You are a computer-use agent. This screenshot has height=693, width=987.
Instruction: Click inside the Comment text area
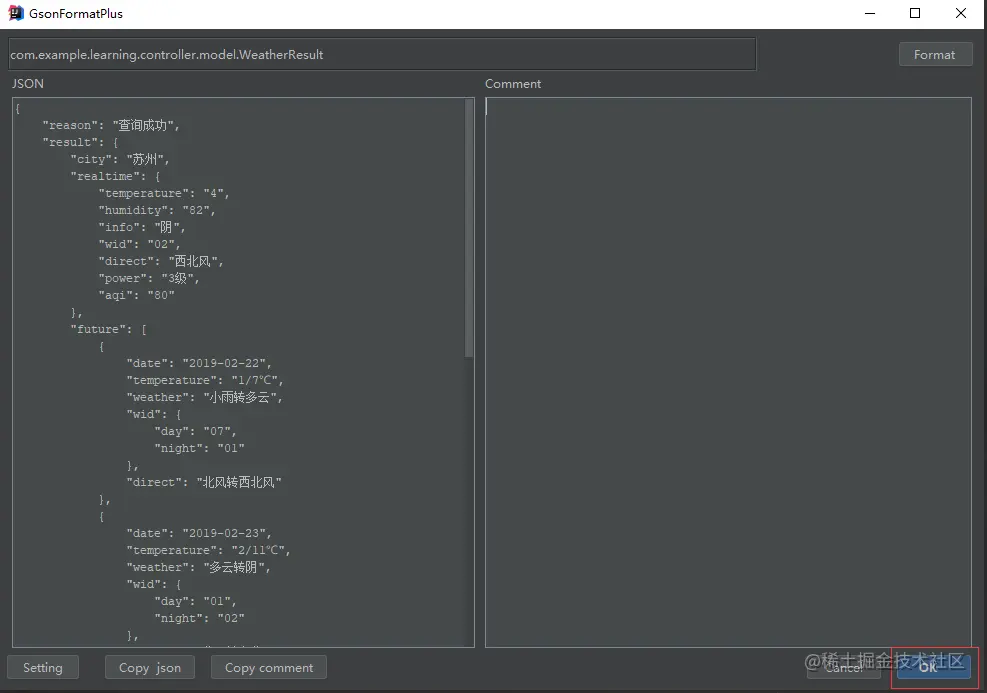(x=728, y=372)
